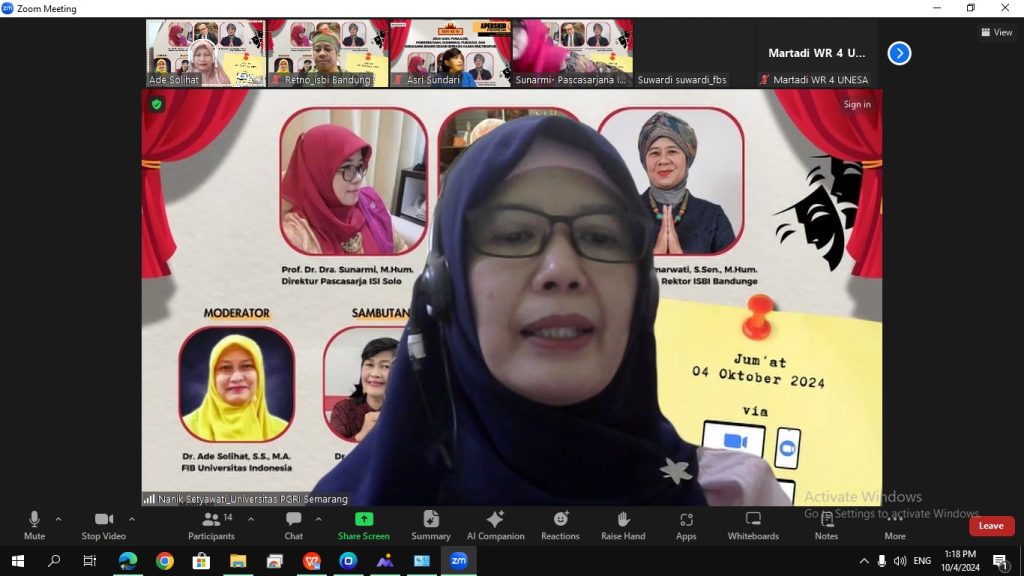Open Reactions menu
Screen dimensions: 1024x576
(560, 526)
